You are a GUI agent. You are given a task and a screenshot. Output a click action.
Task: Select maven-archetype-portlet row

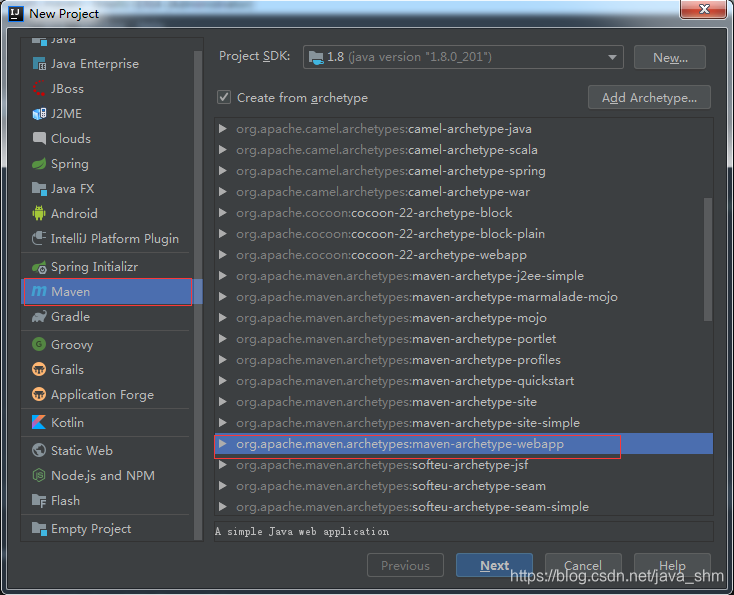pyautogui.click(x=463, y=339)
